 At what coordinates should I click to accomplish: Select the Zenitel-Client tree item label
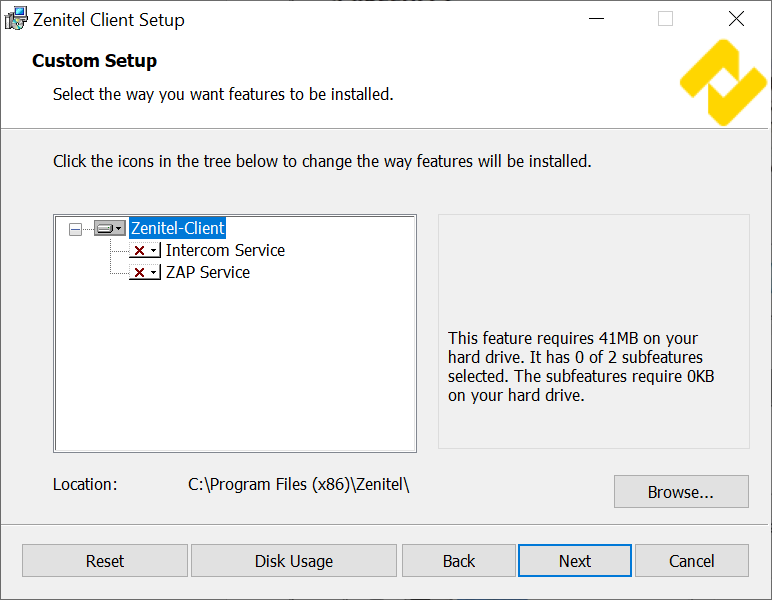(x=177, y=228)
